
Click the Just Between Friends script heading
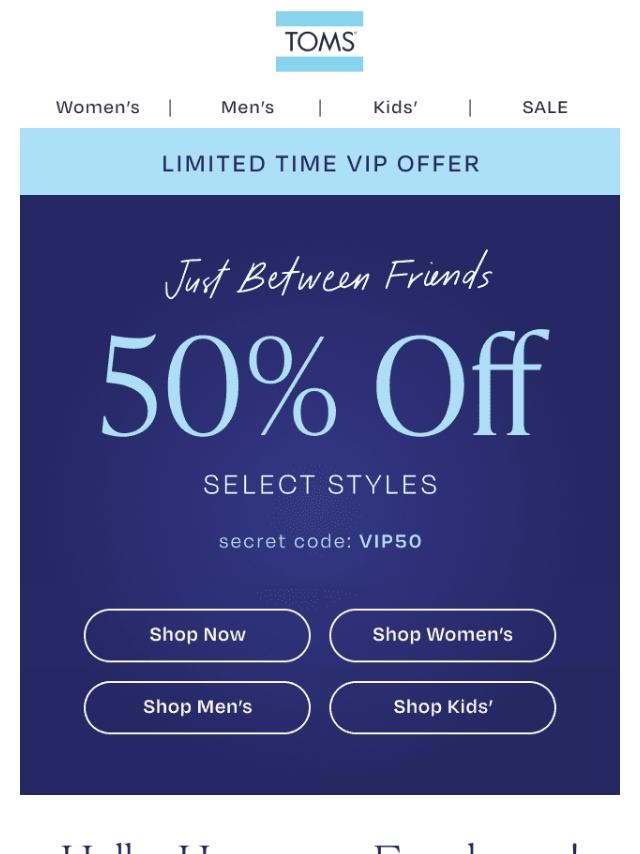point(328,275)
